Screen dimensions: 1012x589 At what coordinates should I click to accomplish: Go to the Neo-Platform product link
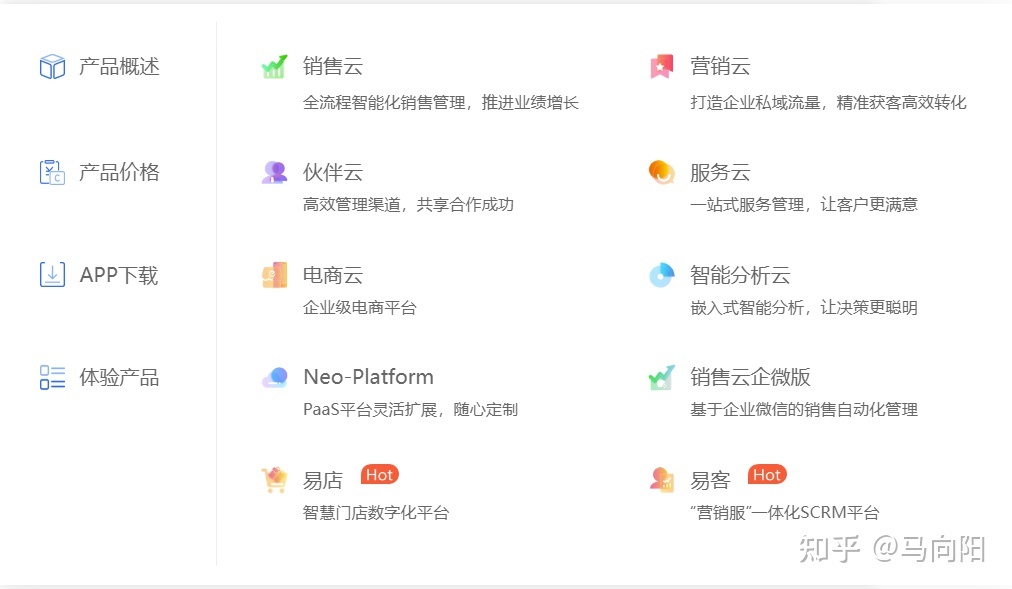368,377
